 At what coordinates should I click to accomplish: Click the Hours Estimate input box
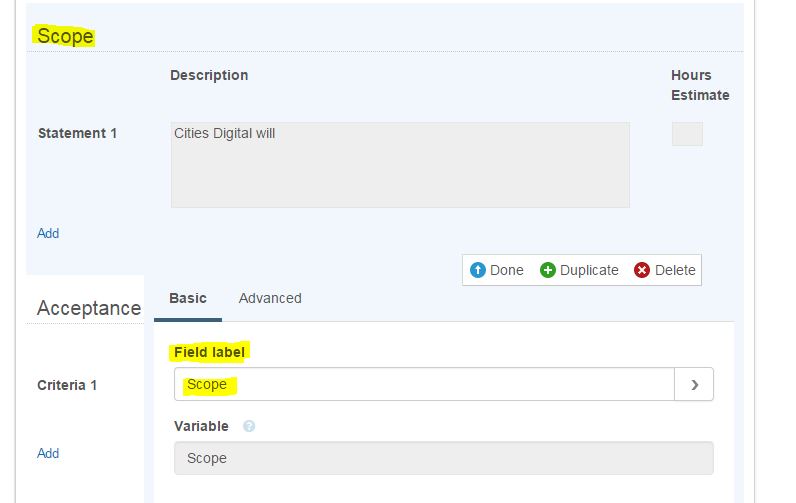(x=687, y=134)
